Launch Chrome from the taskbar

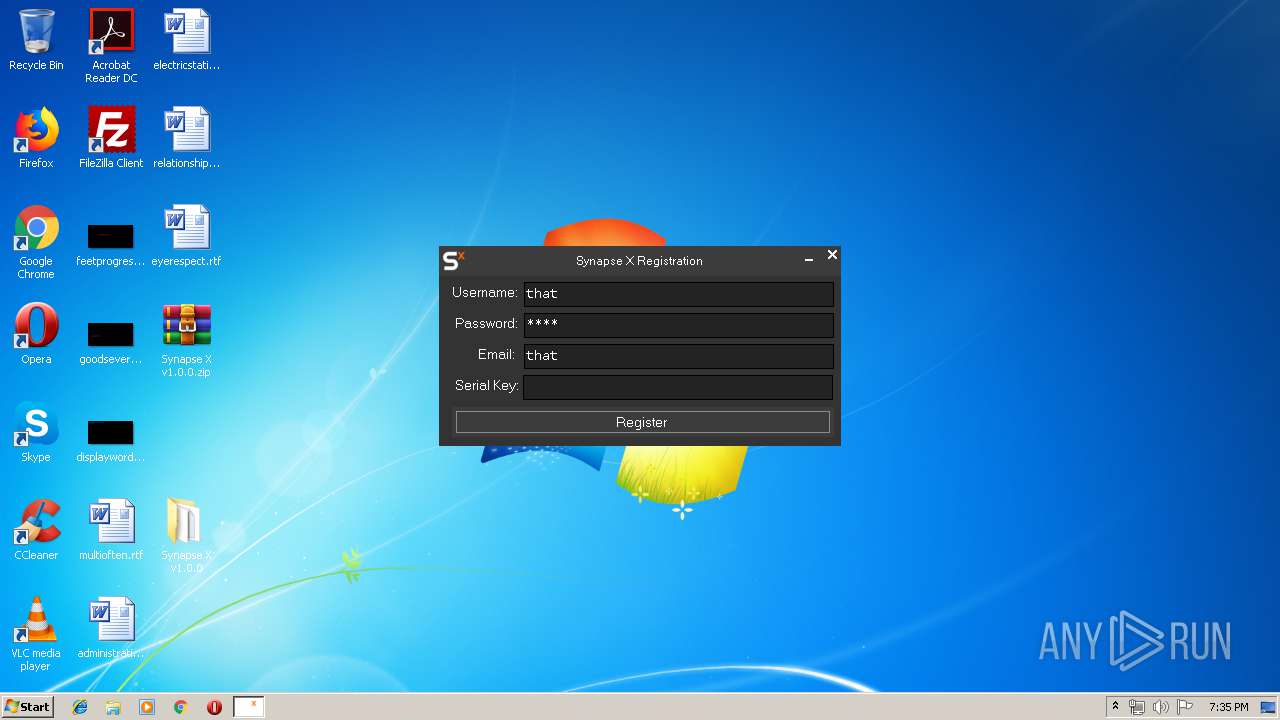pos(181,707)
